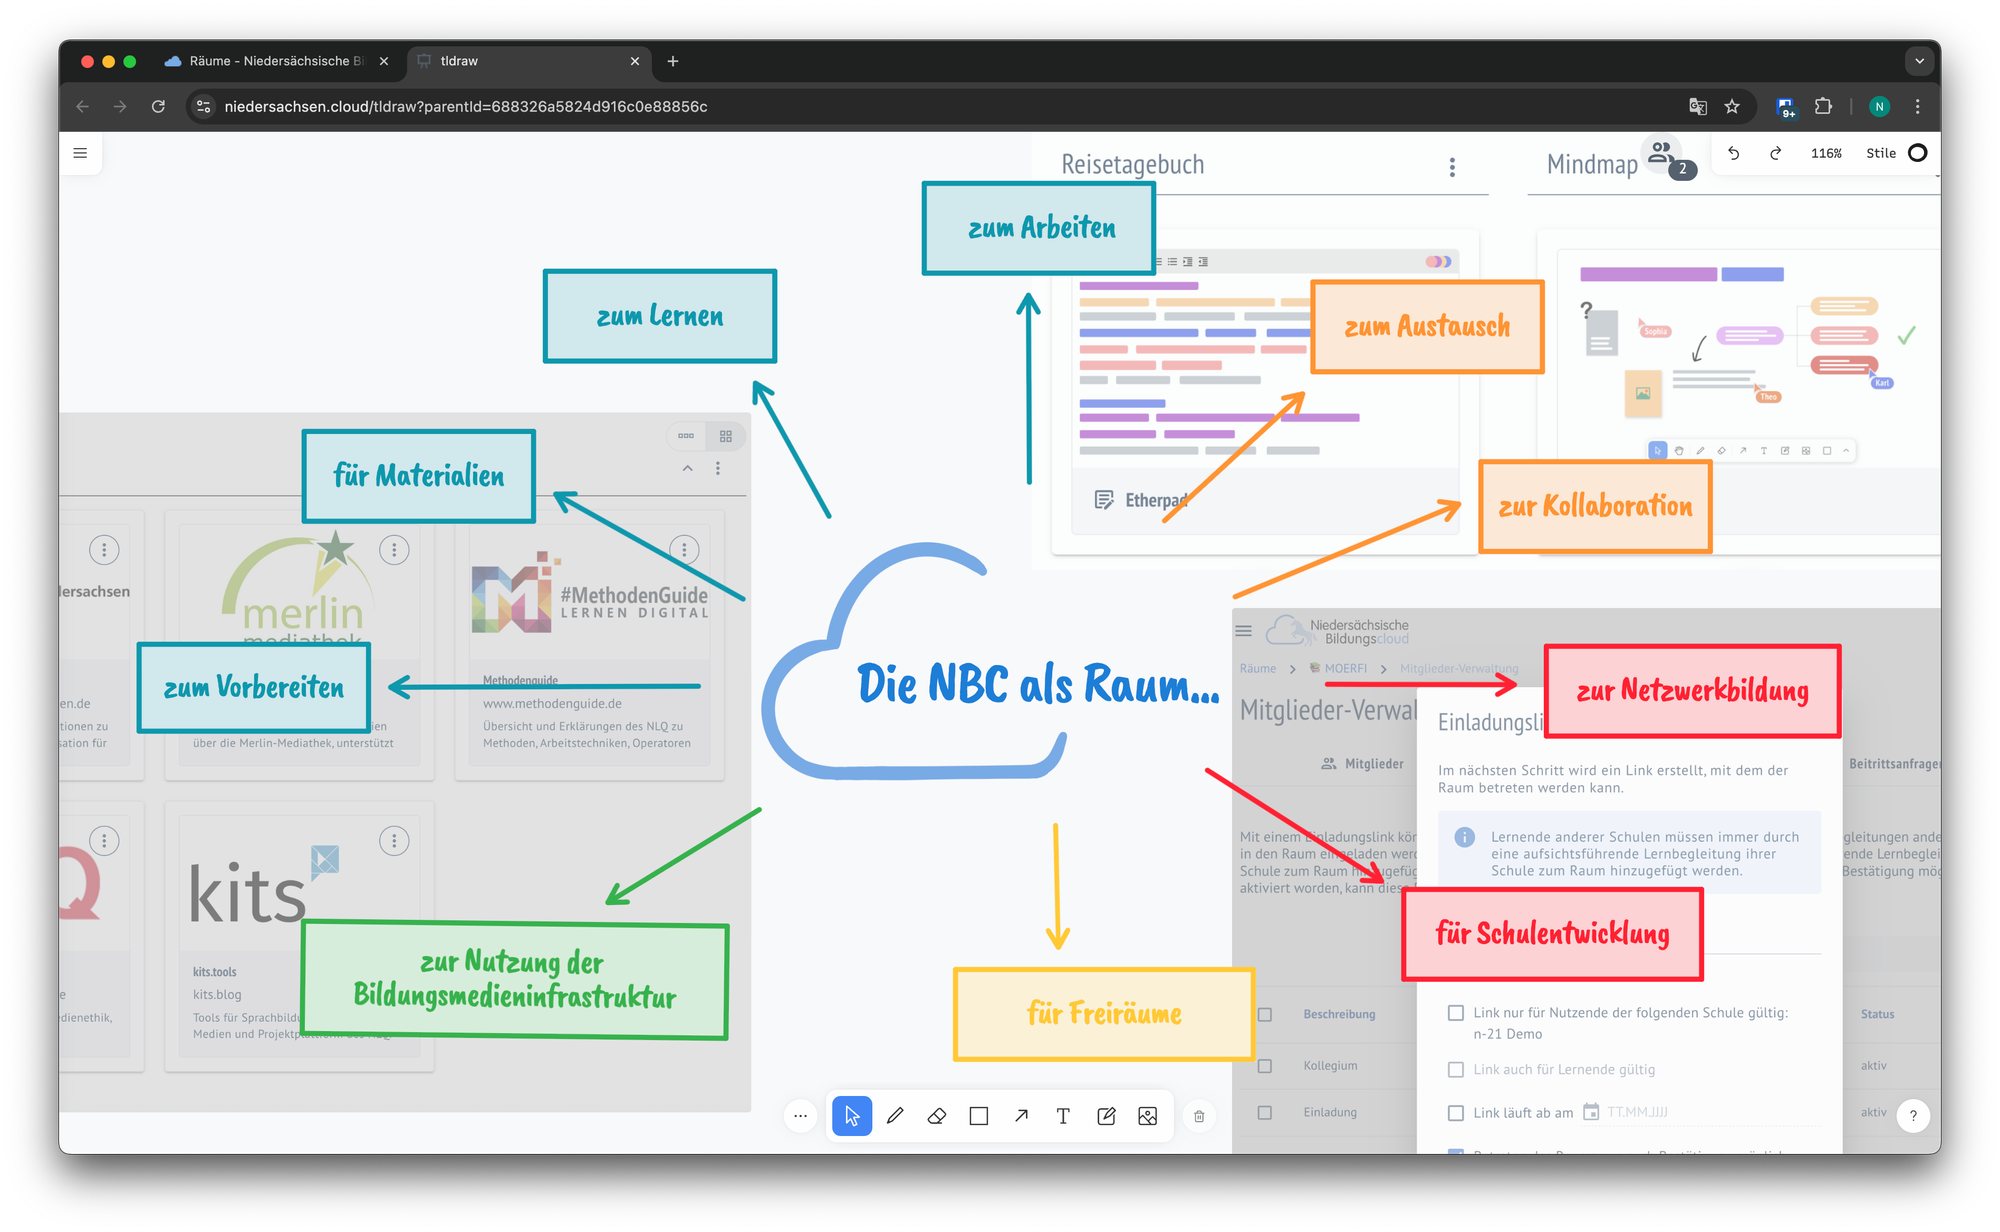Select the Sticky note tool
The width and height of the screenshot is (2000, 1232).
coord(1106,1116)
